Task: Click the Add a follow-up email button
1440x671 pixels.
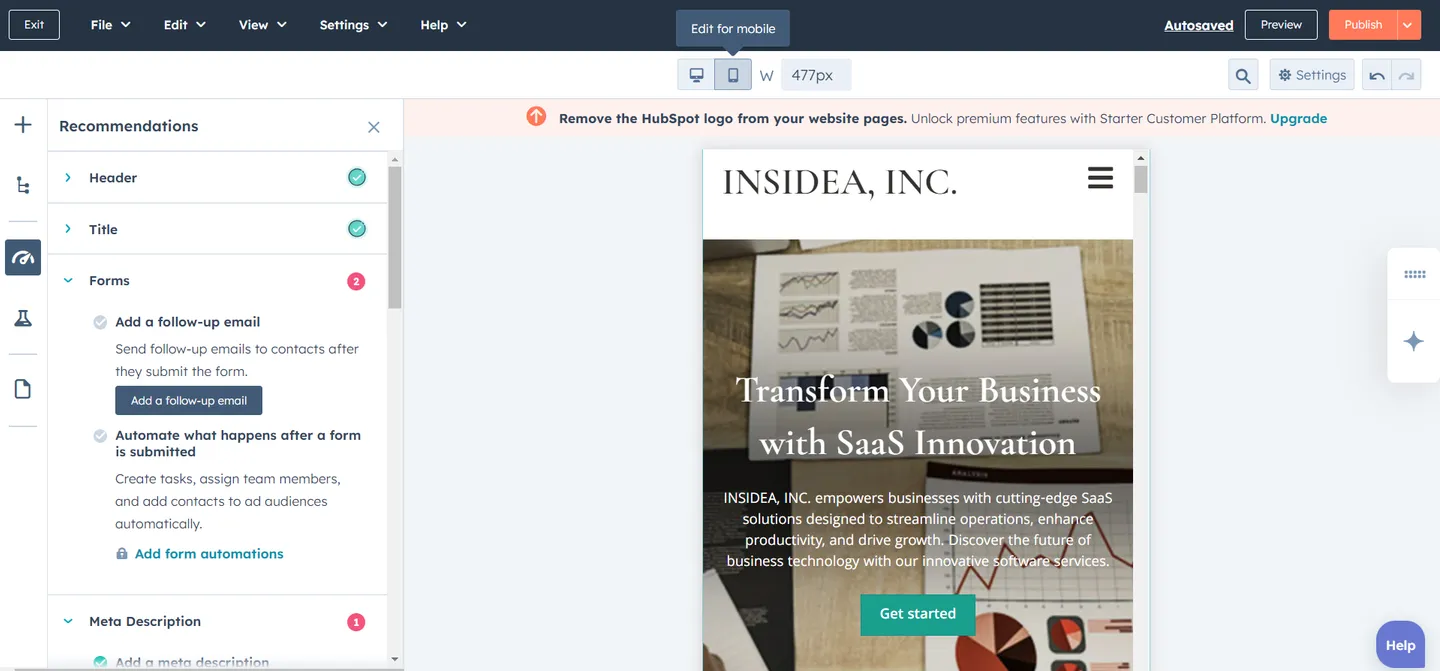Action: (x=189, y=401)
